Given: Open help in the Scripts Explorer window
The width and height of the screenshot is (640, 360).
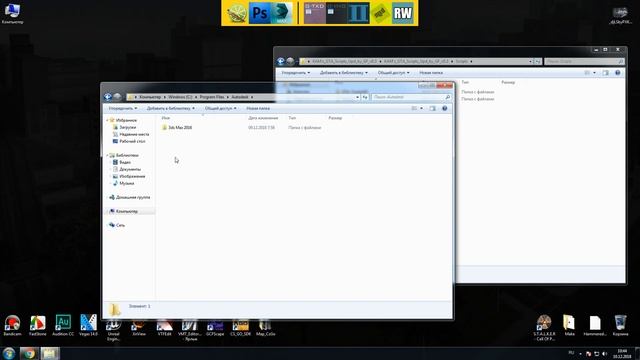Looking at the screenshot, I should coord(618,73).
